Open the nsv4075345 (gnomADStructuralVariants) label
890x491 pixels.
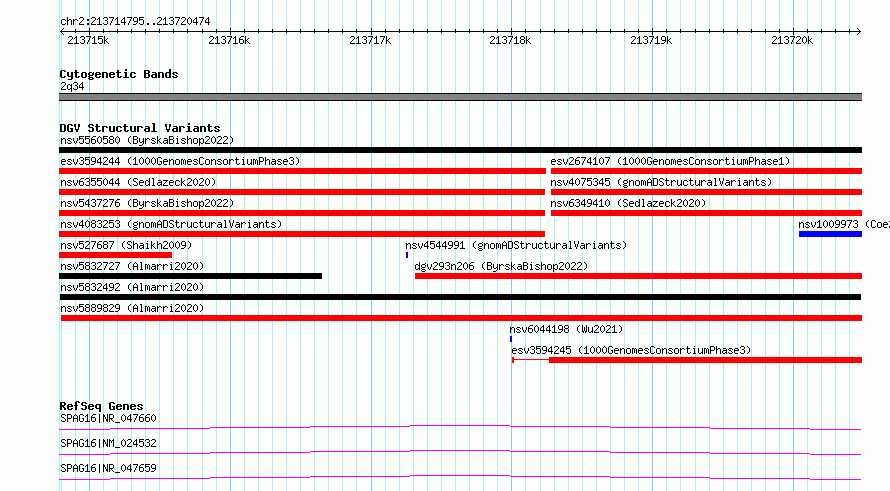click(x=661, y=182)
